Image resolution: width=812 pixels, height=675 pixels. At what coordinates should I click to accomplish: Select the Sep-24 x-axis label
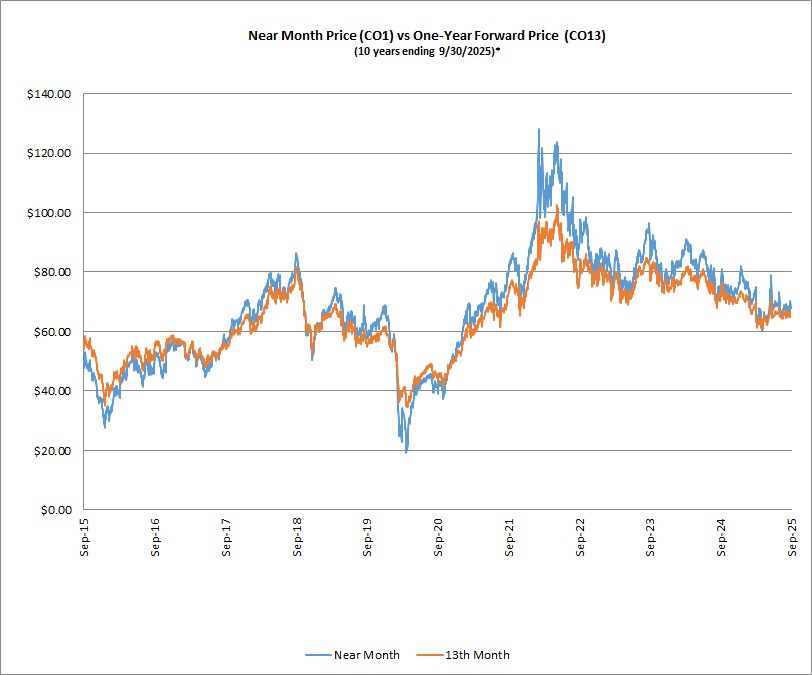click(721, 537)
